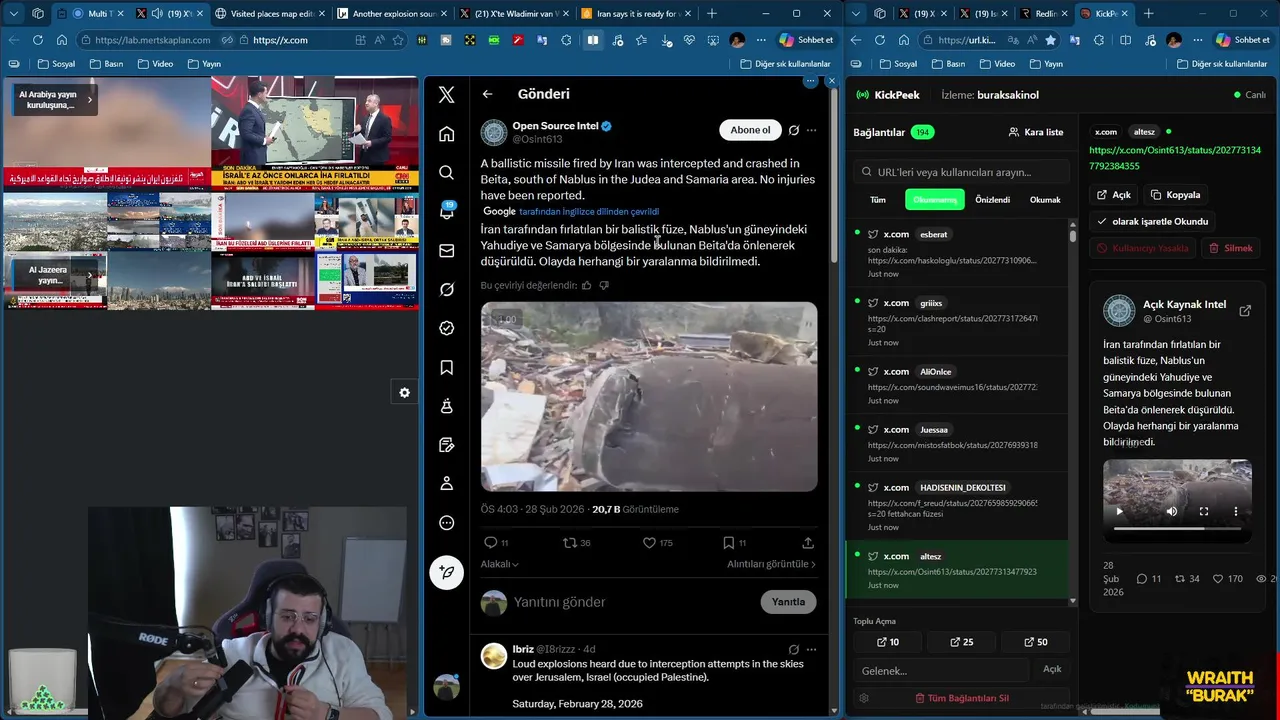Open tab actions dropdown in left browser
The height and width of the screenshot is (720, 1280).
click(x=14, y=14)
